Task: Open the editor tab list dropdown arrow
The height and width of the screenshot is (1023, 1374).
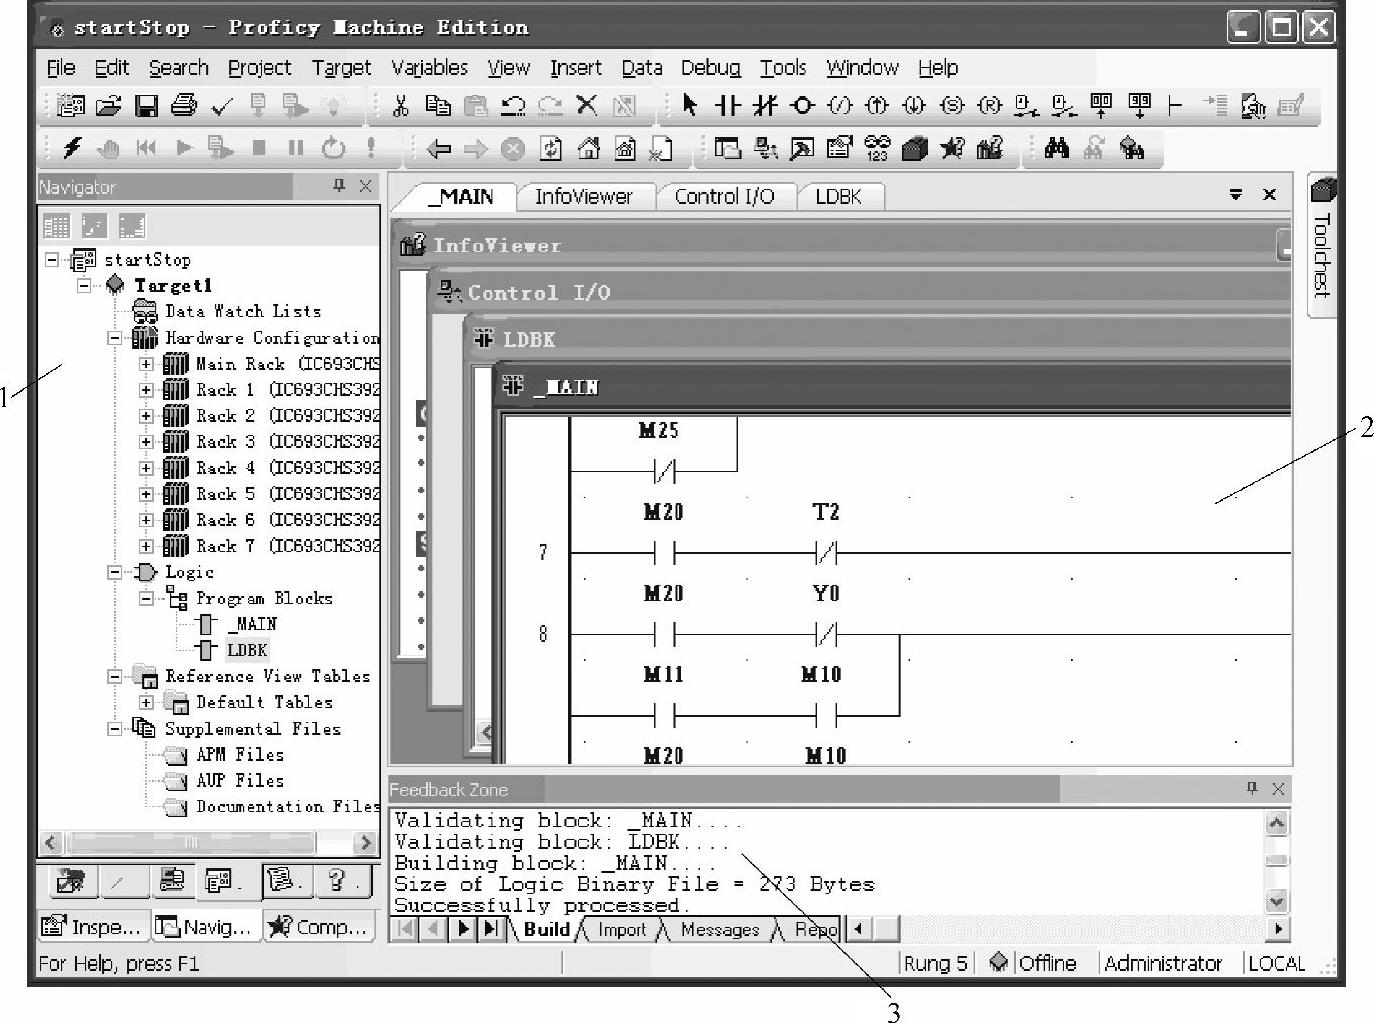Action: pyautogui.click(x=1236, y=195)
